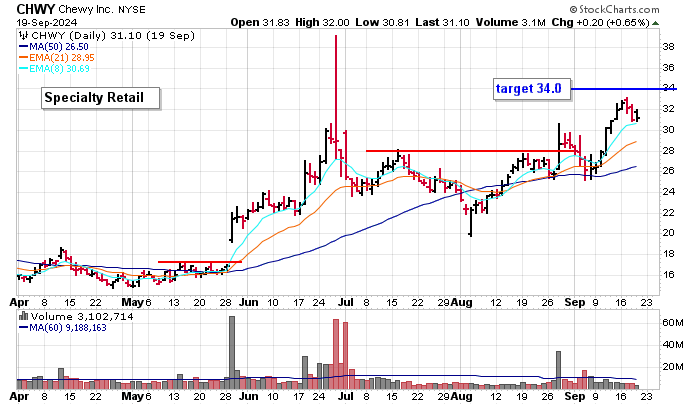Click the candlestick icon beside CHWY (Daily)
The height and width of the screenshot is (405, 700).
pos(24,36)
